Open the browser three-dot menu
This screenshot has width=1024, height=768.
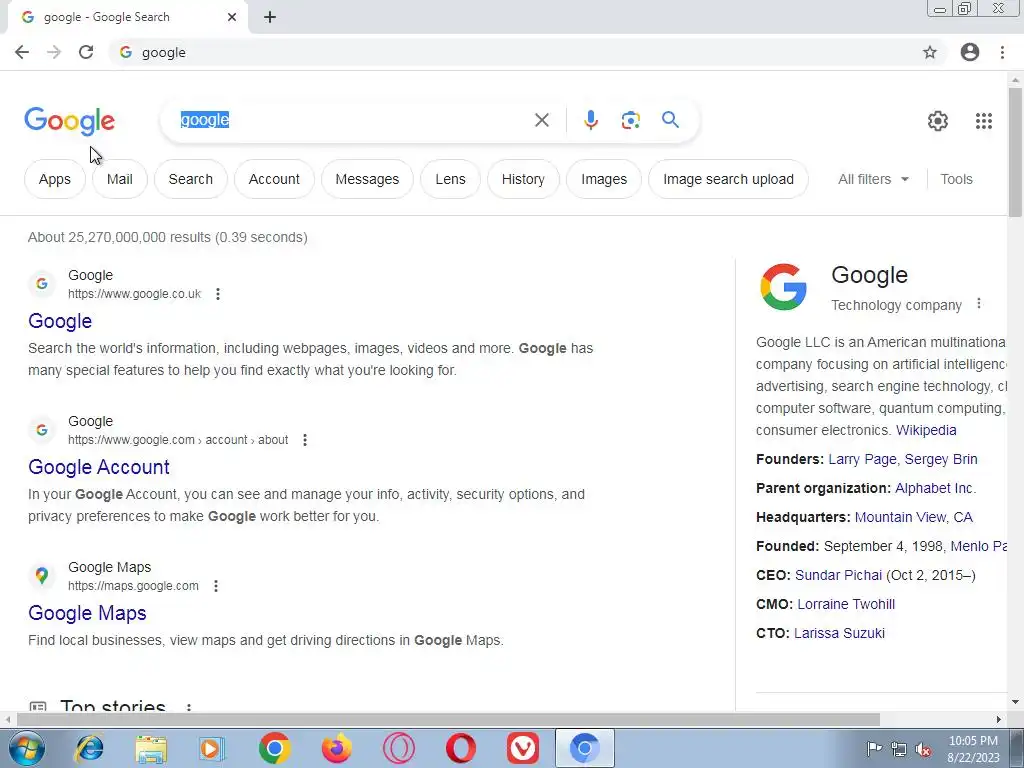(1002, 52)
